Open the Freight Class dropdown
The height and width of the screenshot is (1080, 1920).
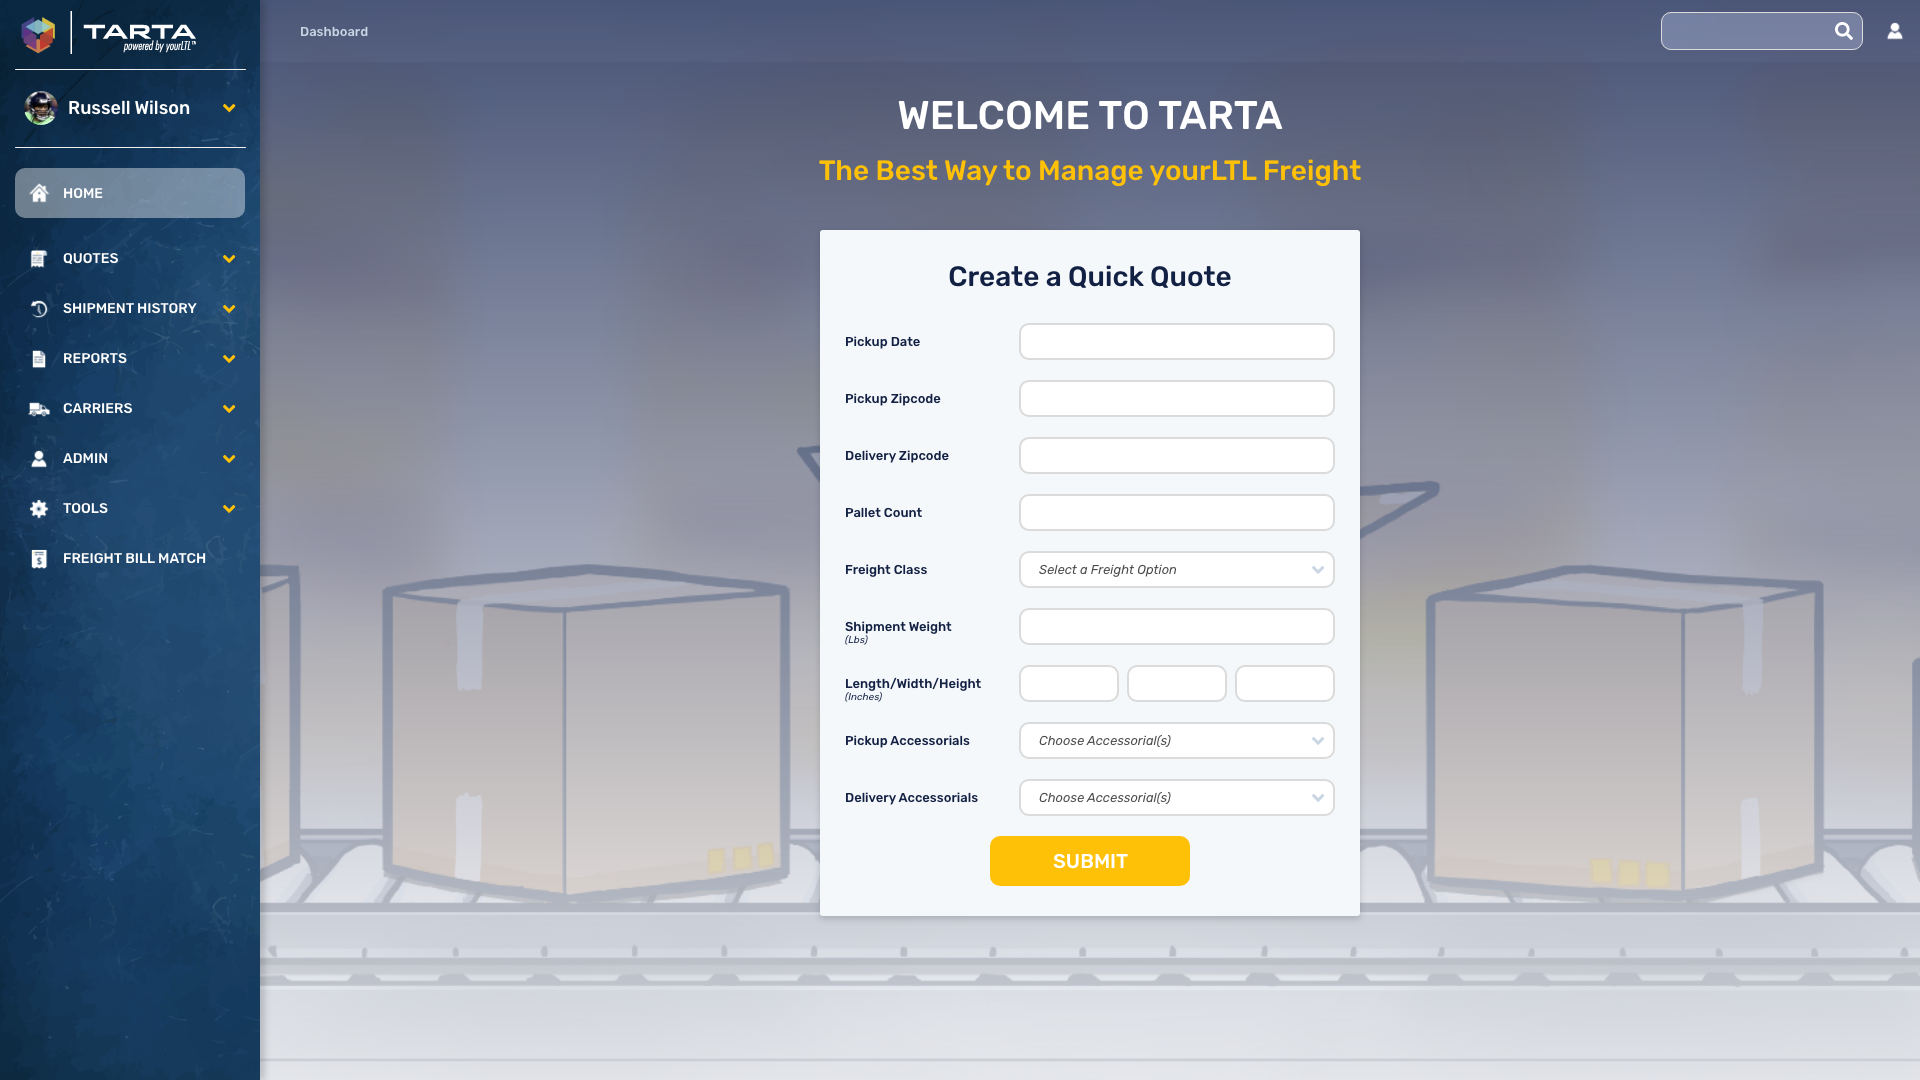pos(1176,570)
